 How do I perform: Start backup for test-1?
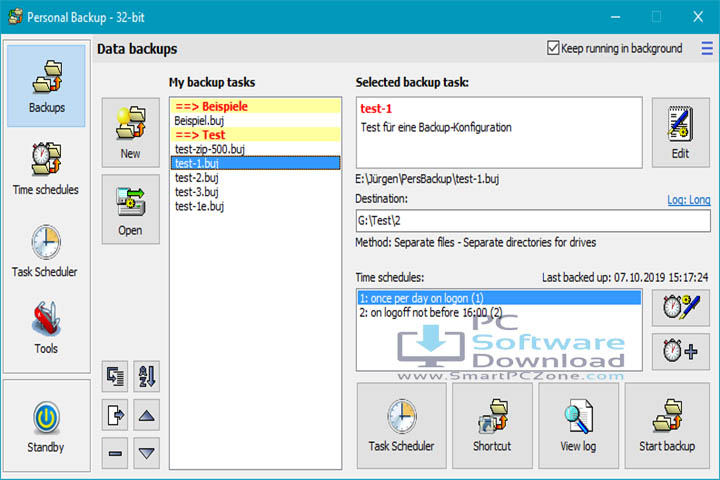click(x=667, y=426)
